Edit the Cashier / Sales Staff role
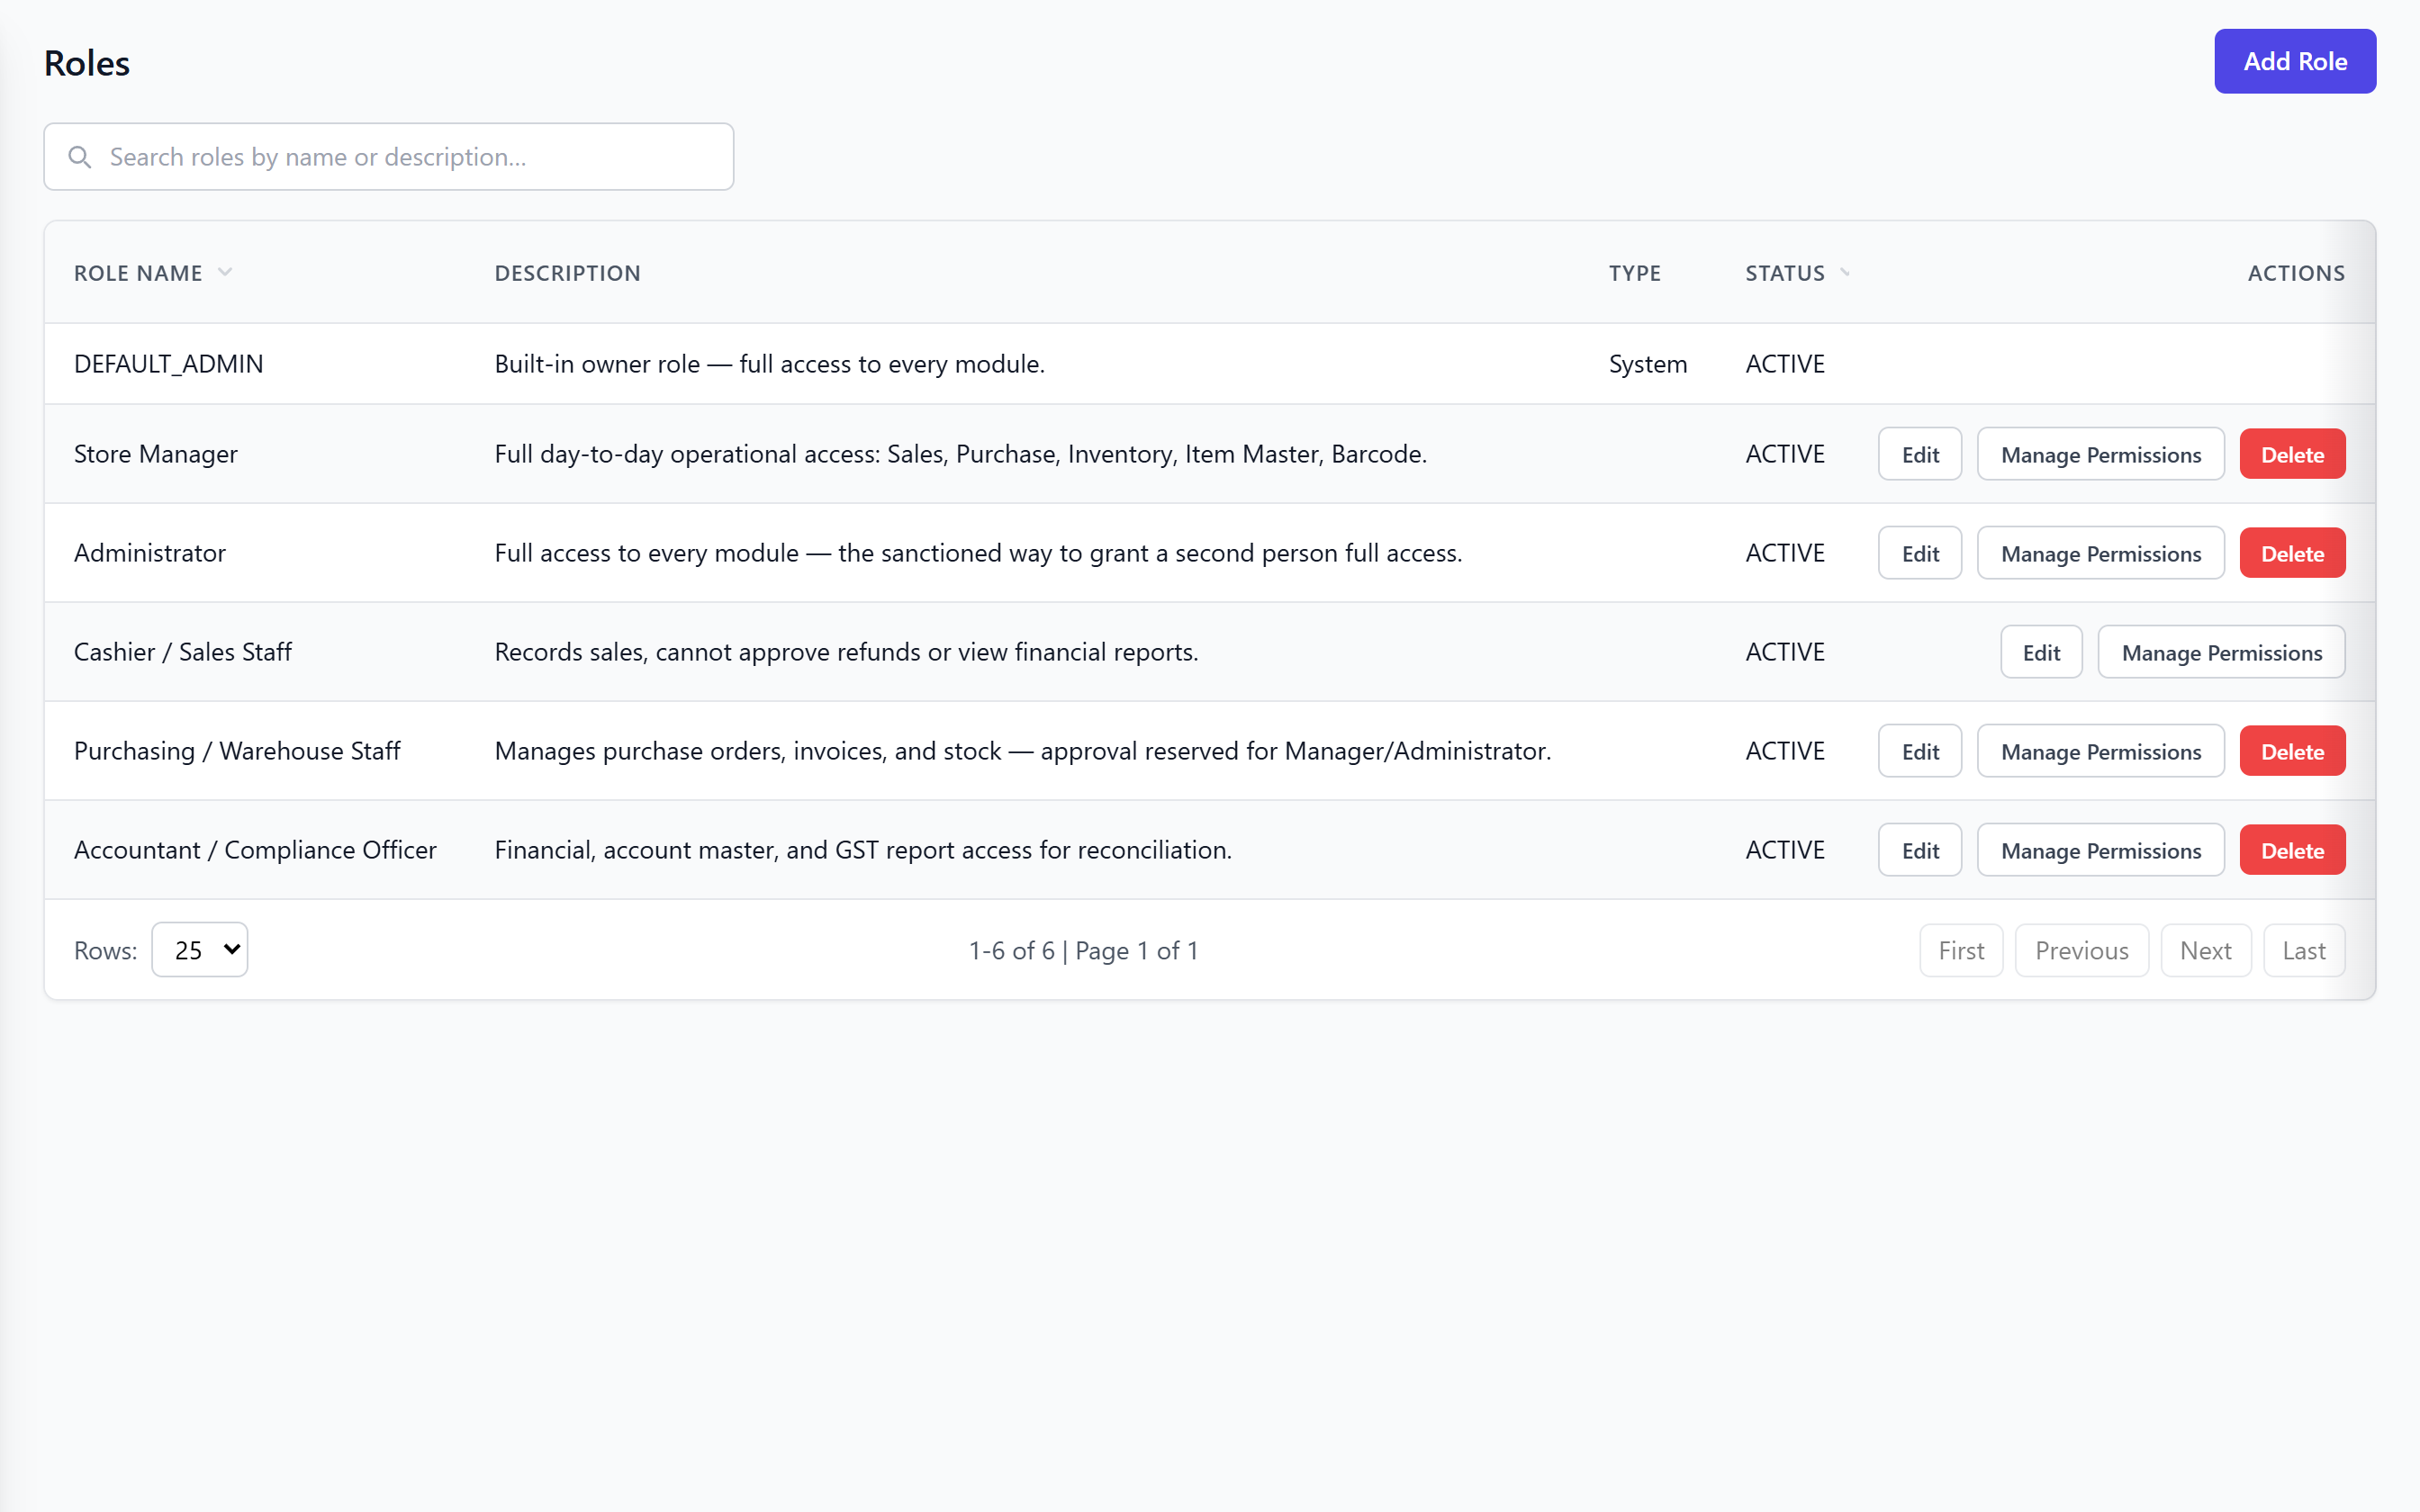The height and width of the screenshot is (1512, 2420). (2041, 652)
